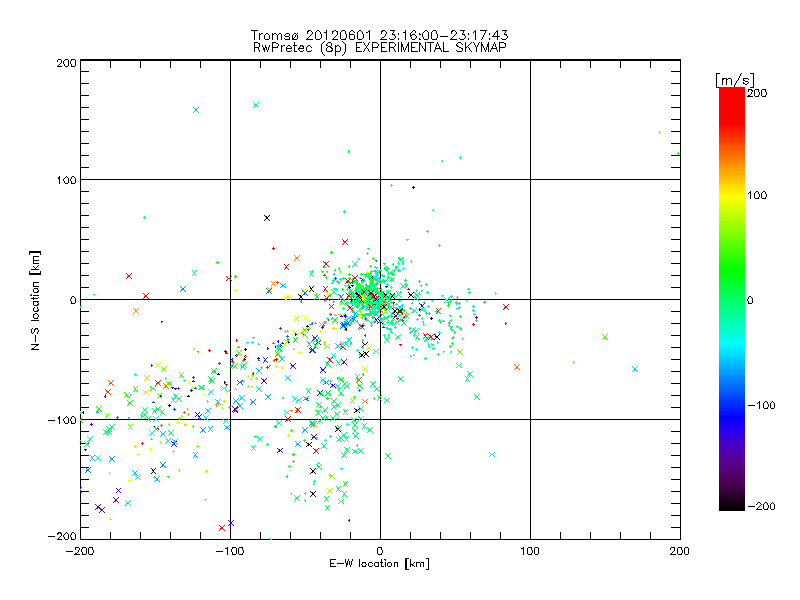Click the black cross near -75 km, 68 km
This screenshot has height=600, width=800.
point(267,218)
